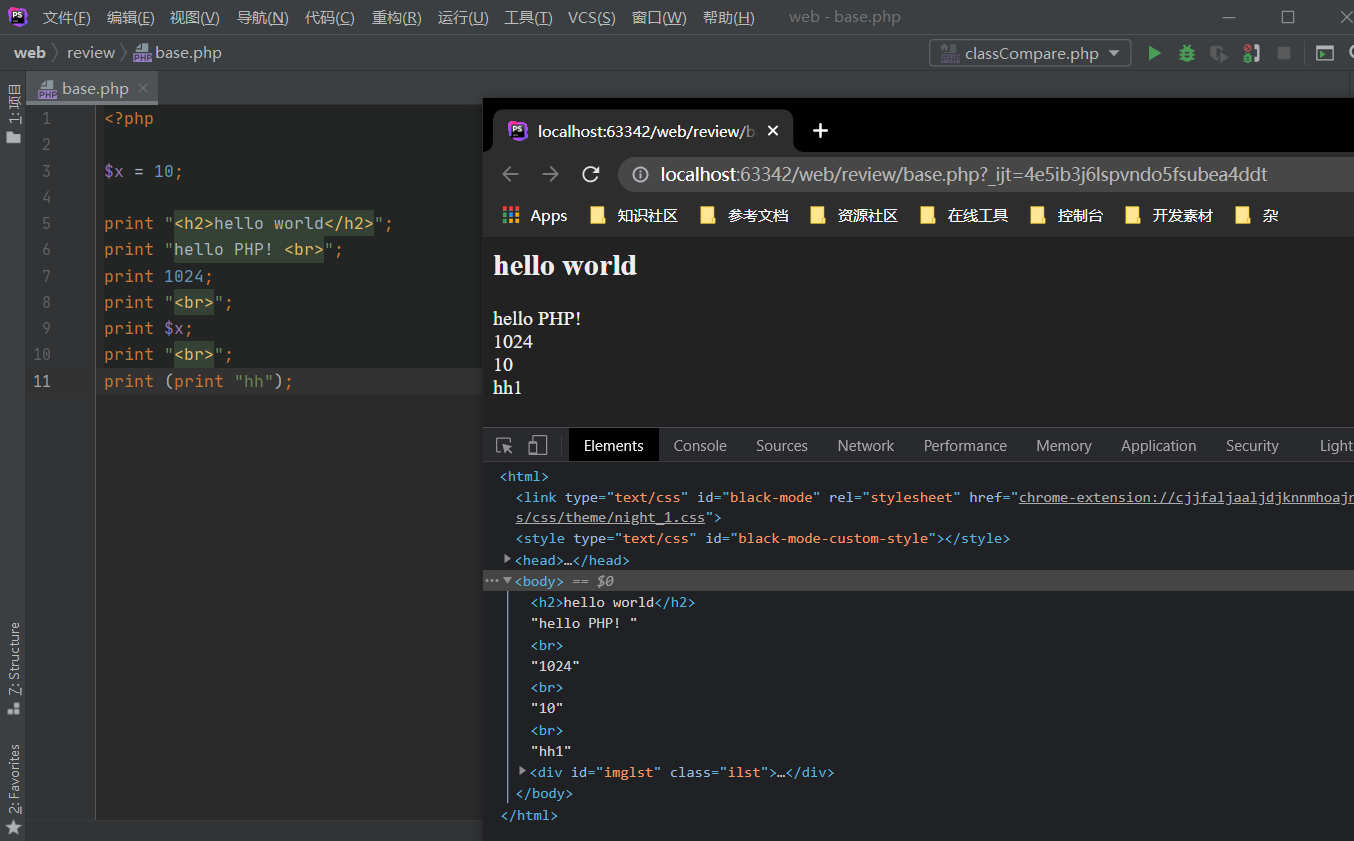Open the 编辑(E) menu
The width and height of the screenshot is (1354, 841).
pyautogui.click(x=131, y=18)
